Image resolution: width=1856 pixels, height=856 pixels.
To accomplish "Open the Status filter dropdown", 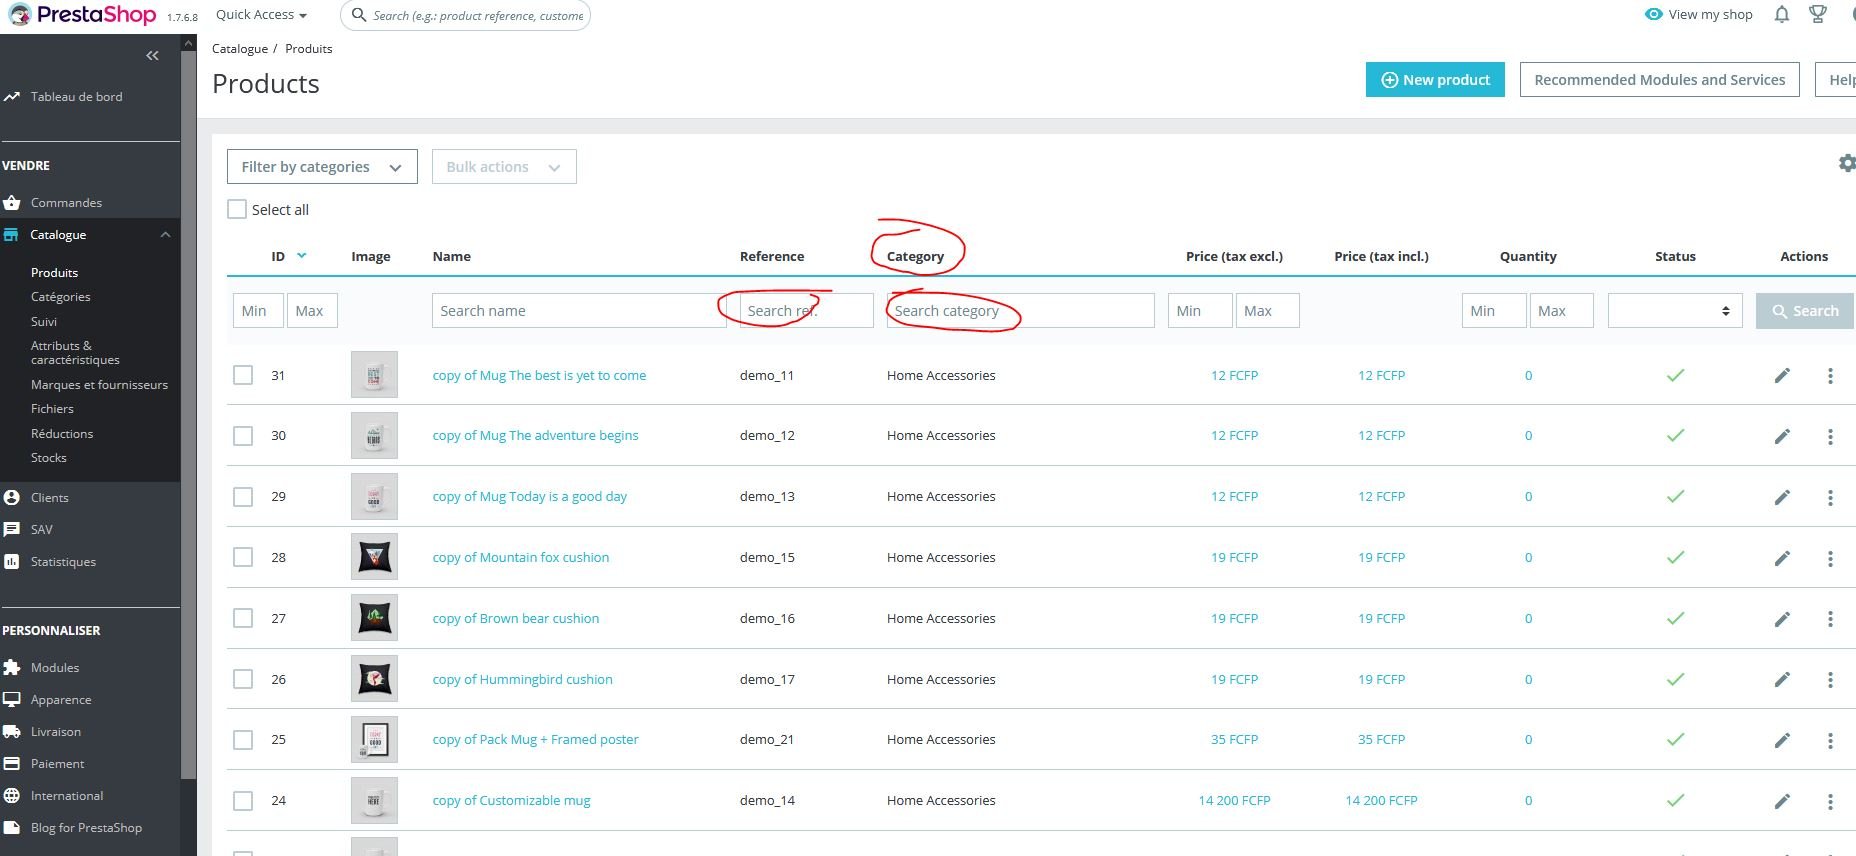I will tap(1675, 311).
